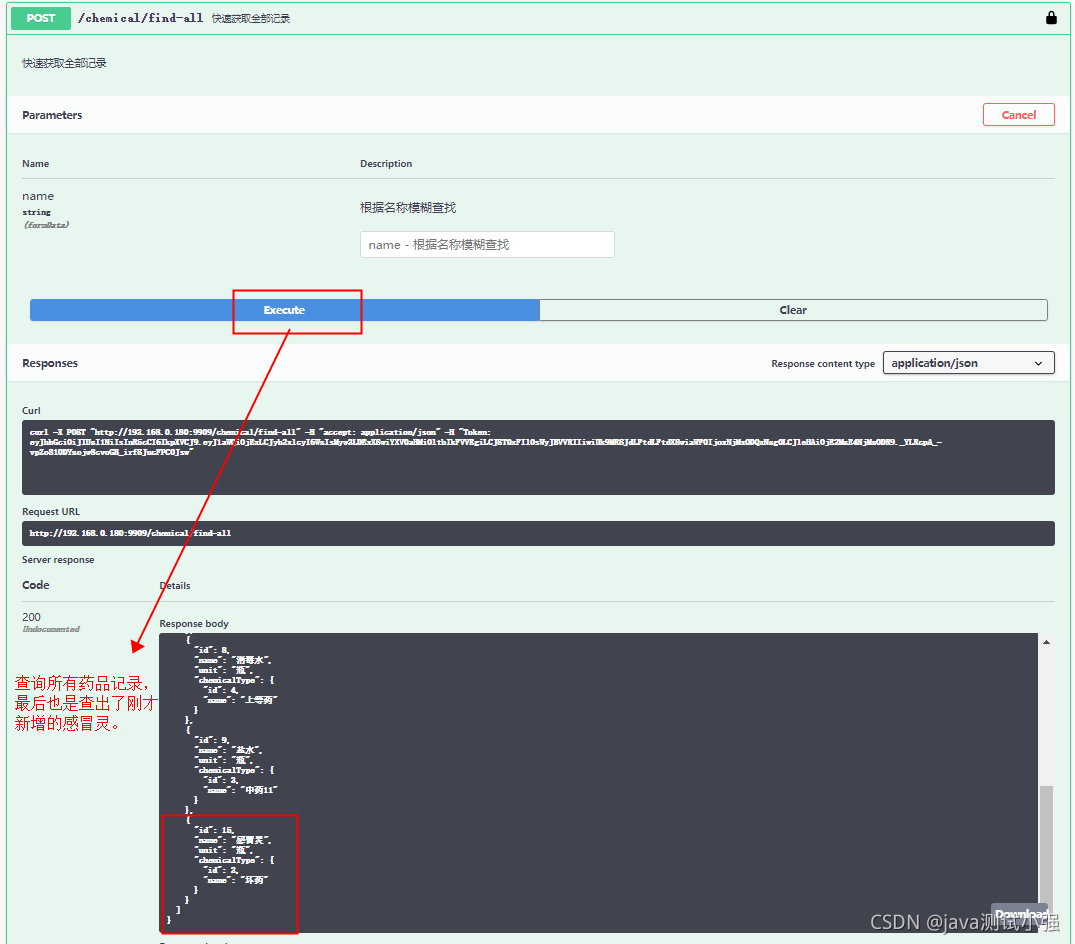Click the Clear button
1075x944 pixels.
[793, 310]
